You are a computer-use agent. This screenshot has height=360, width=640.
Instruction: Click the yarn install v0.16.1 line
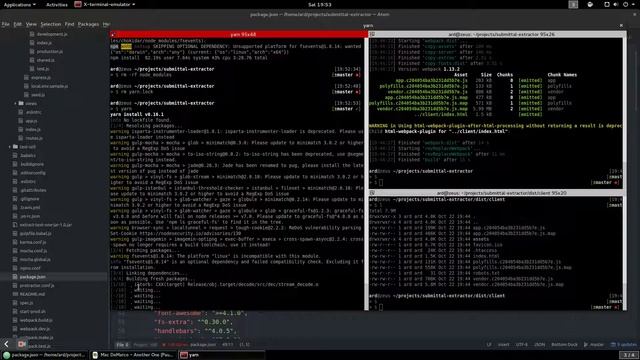(x=137, y=114)
